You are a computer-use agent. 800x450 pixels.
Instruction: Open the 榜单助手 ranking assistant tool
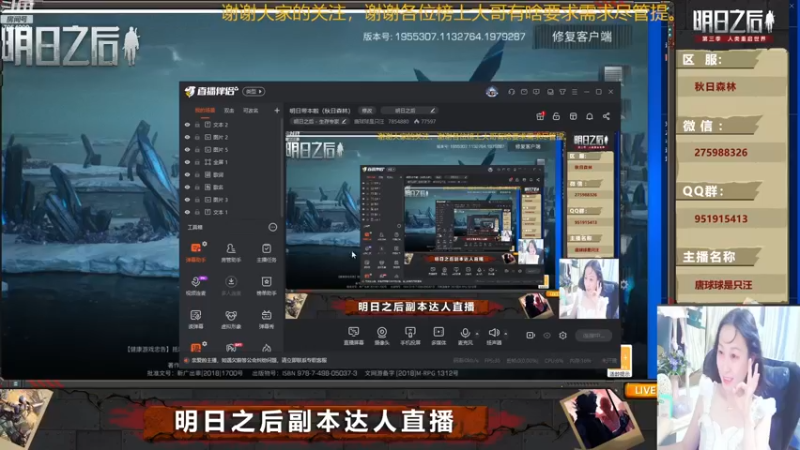(x=266, y=285)
